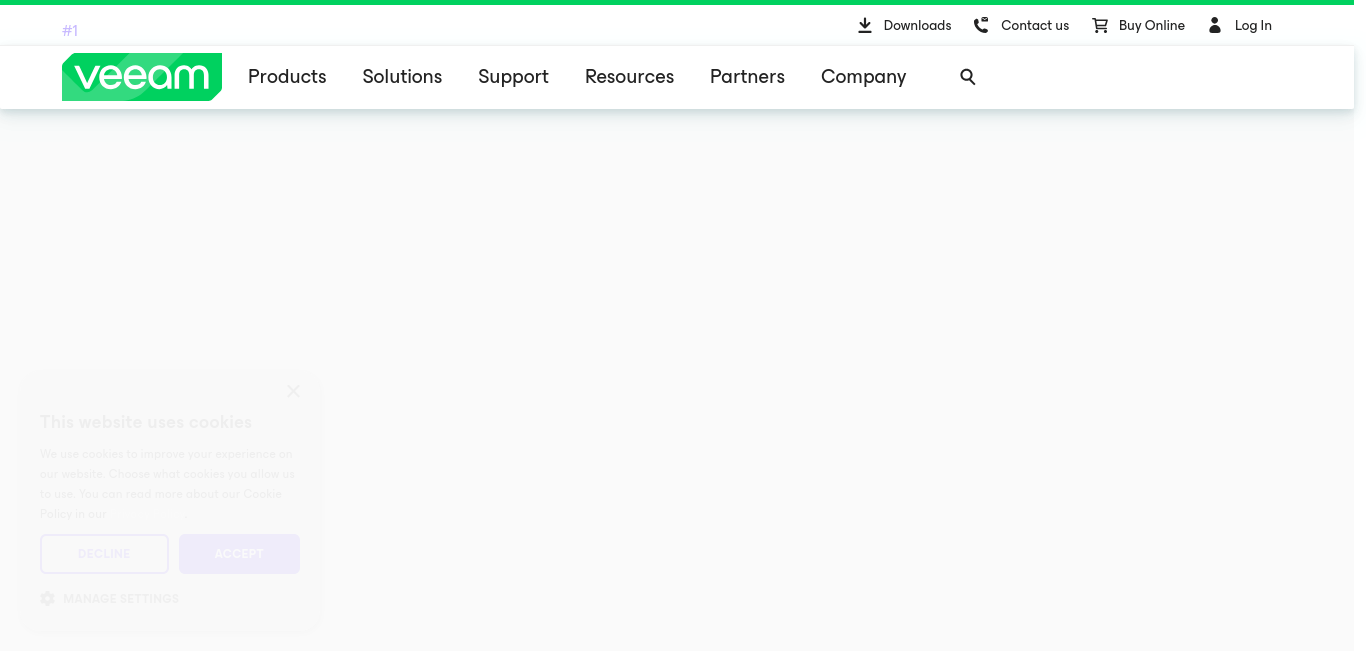Viewport: 1366px width, 651px height.
Task: Decline the website cookies
Action: tap(104, 554)
